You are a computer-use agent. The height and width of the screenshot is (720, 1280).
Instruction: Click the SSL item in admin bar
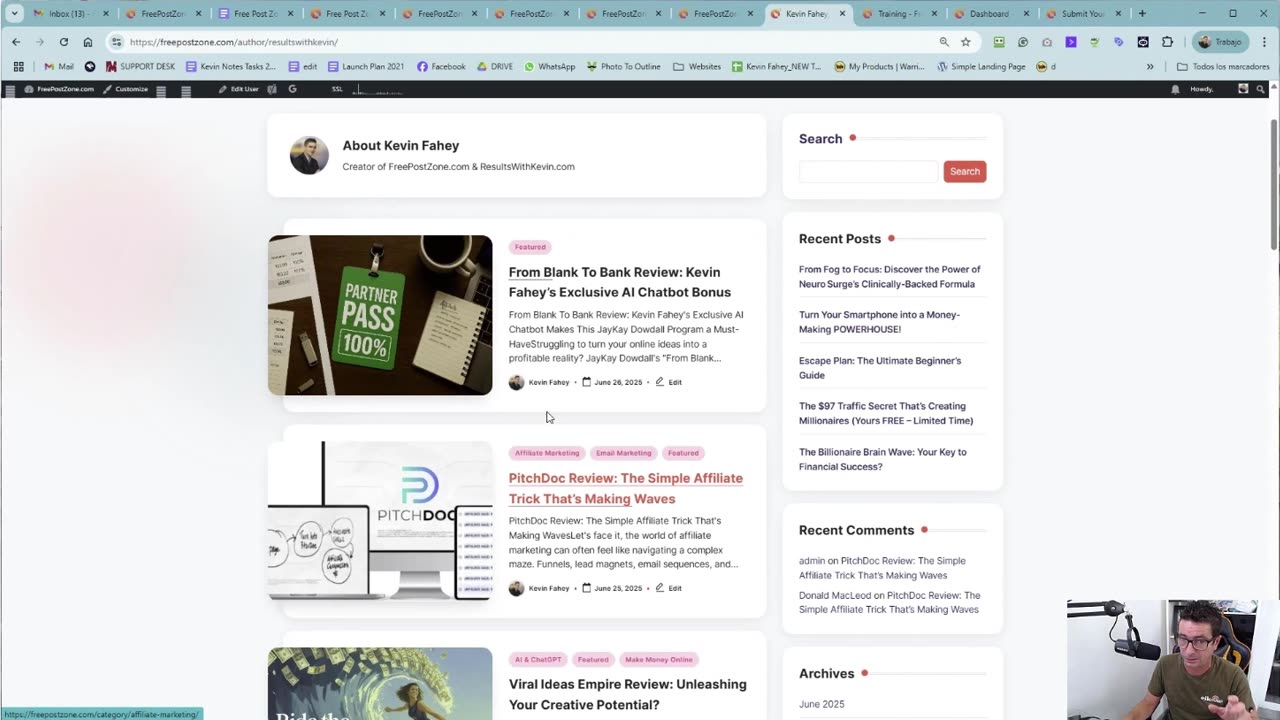click(x=337, y=89)
